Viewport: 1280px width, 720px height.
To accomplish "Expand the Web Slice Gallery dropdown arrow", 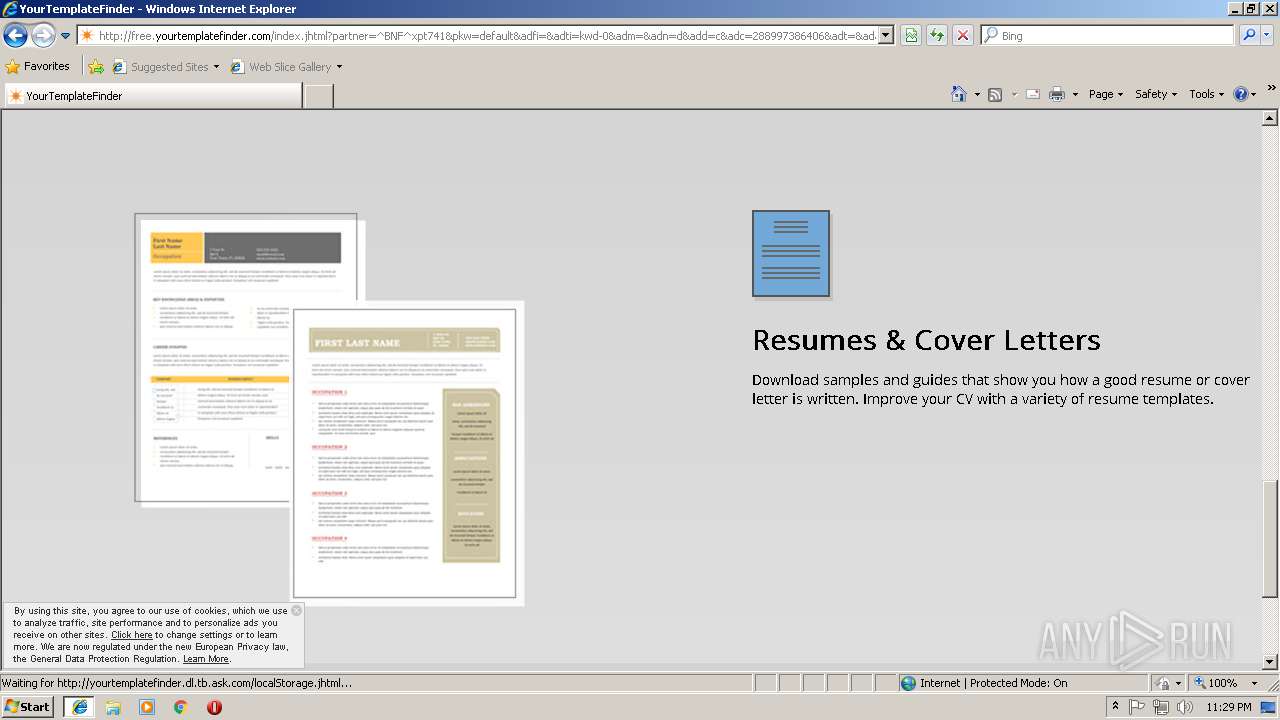I will (x=339, y=67).
